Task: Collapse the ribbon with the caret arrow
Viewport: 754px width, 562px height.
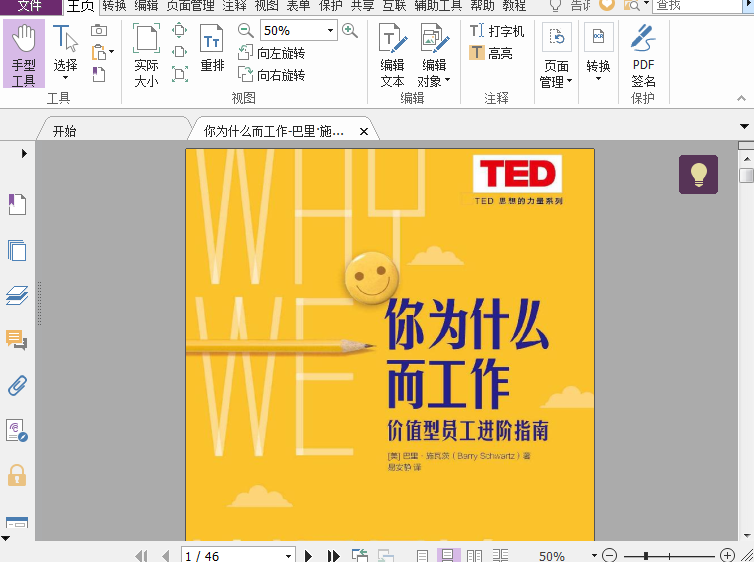Action: 741,98
